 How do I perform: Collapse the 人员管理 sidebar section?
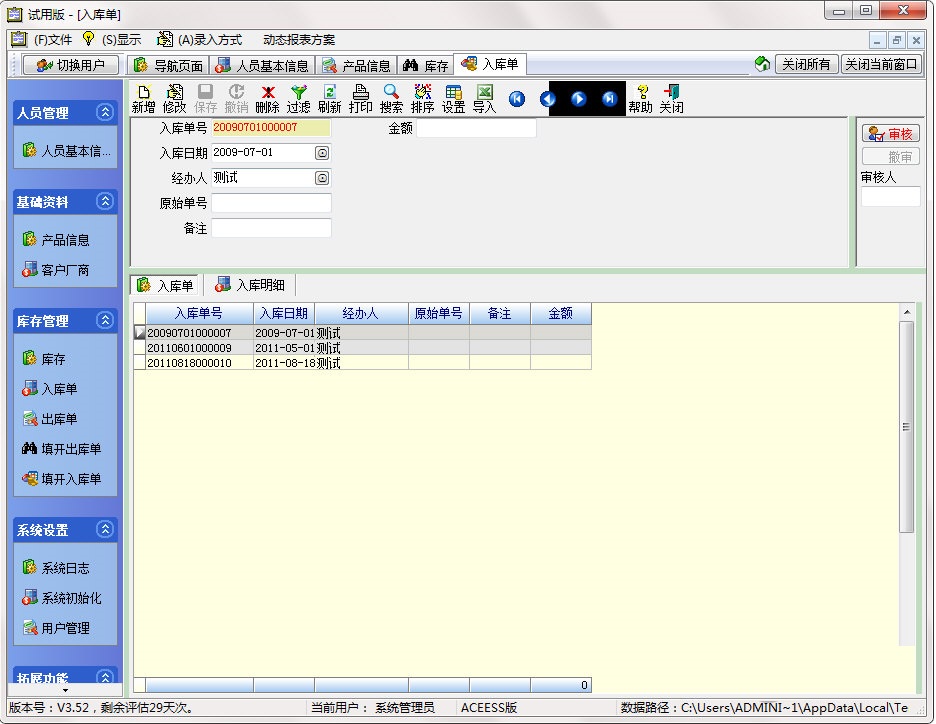[x=104, y=113]
